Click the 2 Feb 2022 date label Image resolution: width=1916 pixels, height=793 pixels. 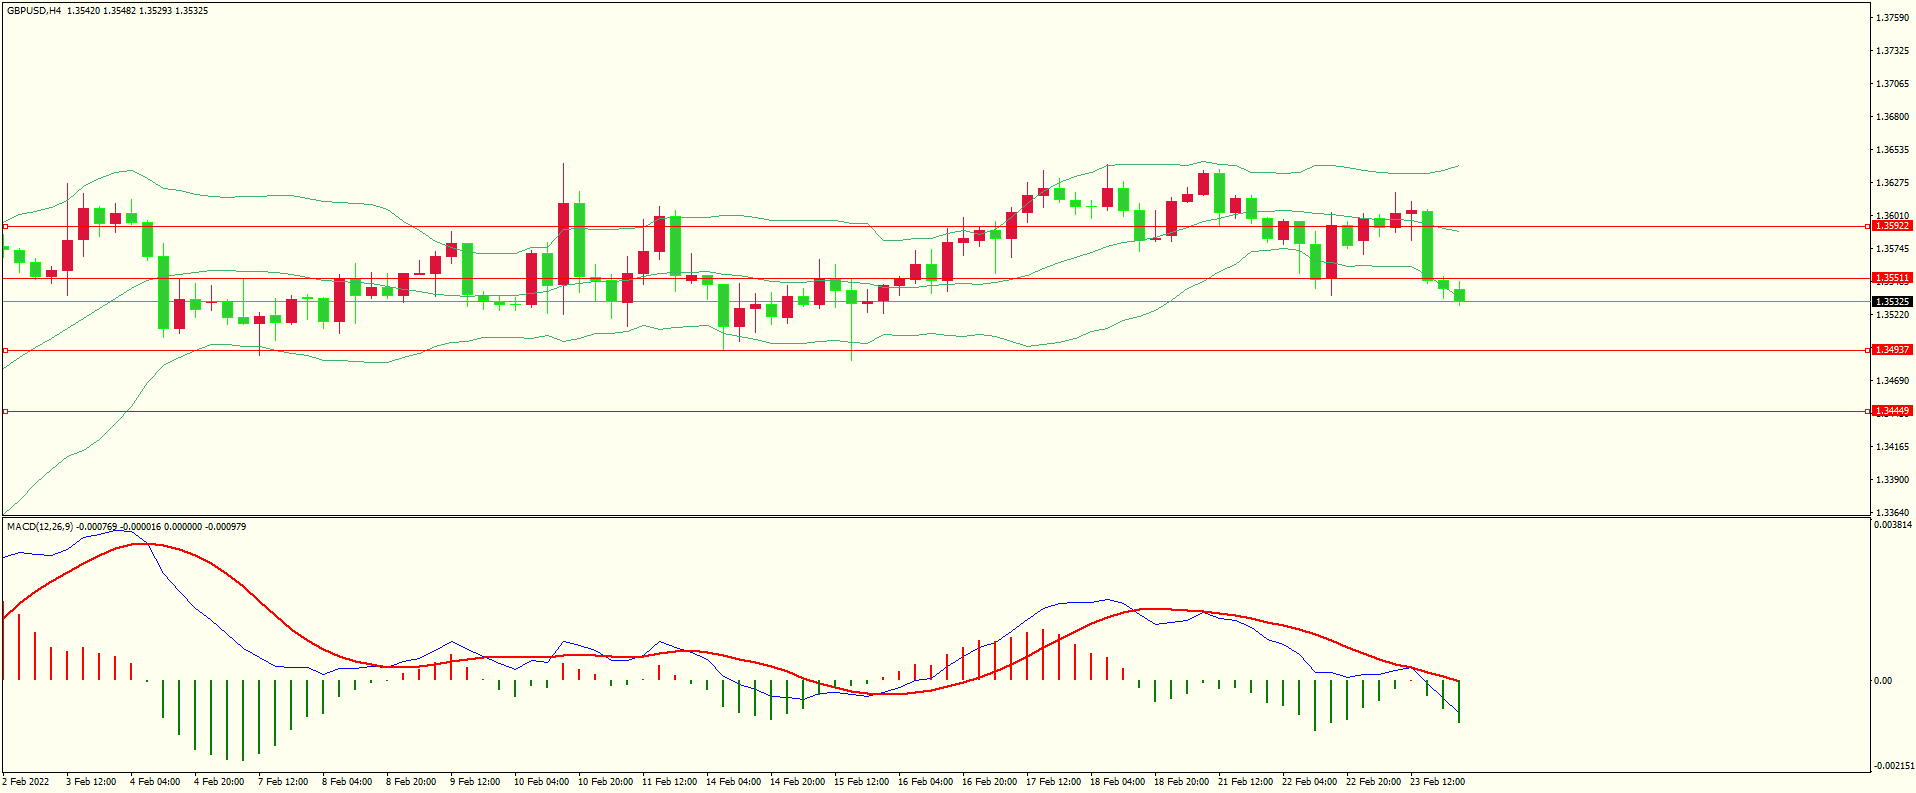tap(26, 782)
